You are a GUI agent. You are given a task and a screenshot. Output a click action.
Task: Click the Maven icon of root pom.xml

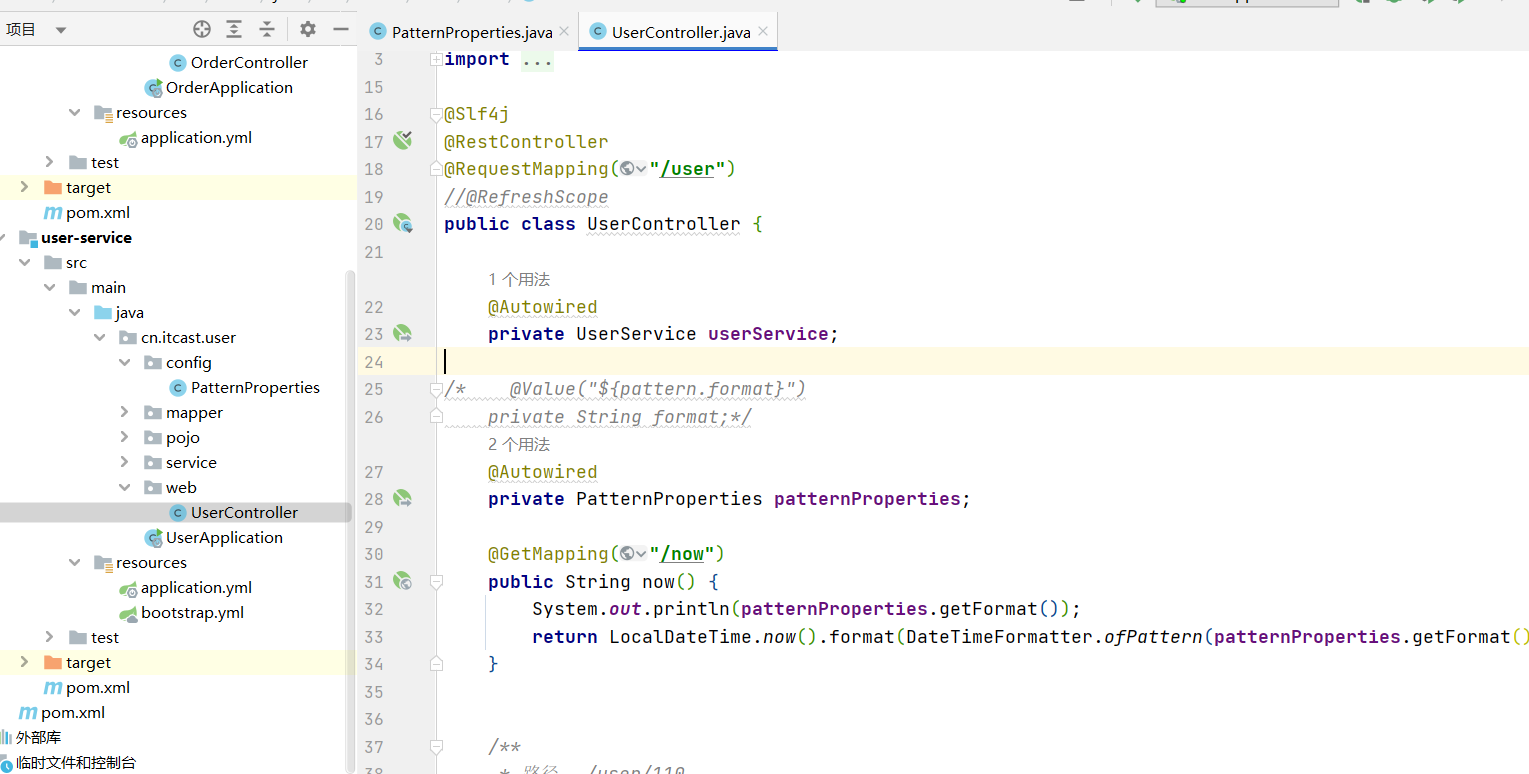point(28,713)
